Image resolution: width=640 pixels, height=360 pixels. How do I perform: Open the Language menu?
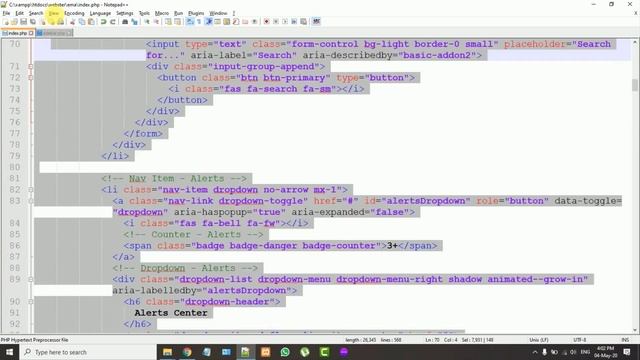pos(100,13)
